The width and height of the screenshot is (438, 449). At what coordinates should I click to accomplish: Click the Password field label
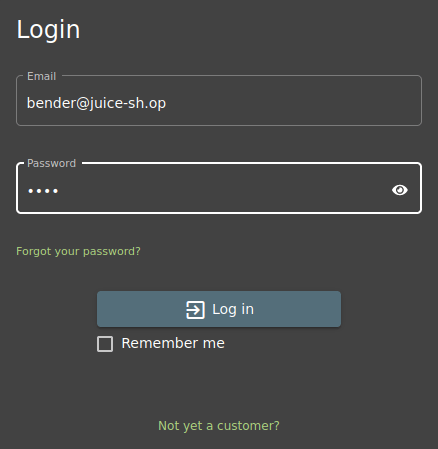pyautogui.click(x=52, y=163)
